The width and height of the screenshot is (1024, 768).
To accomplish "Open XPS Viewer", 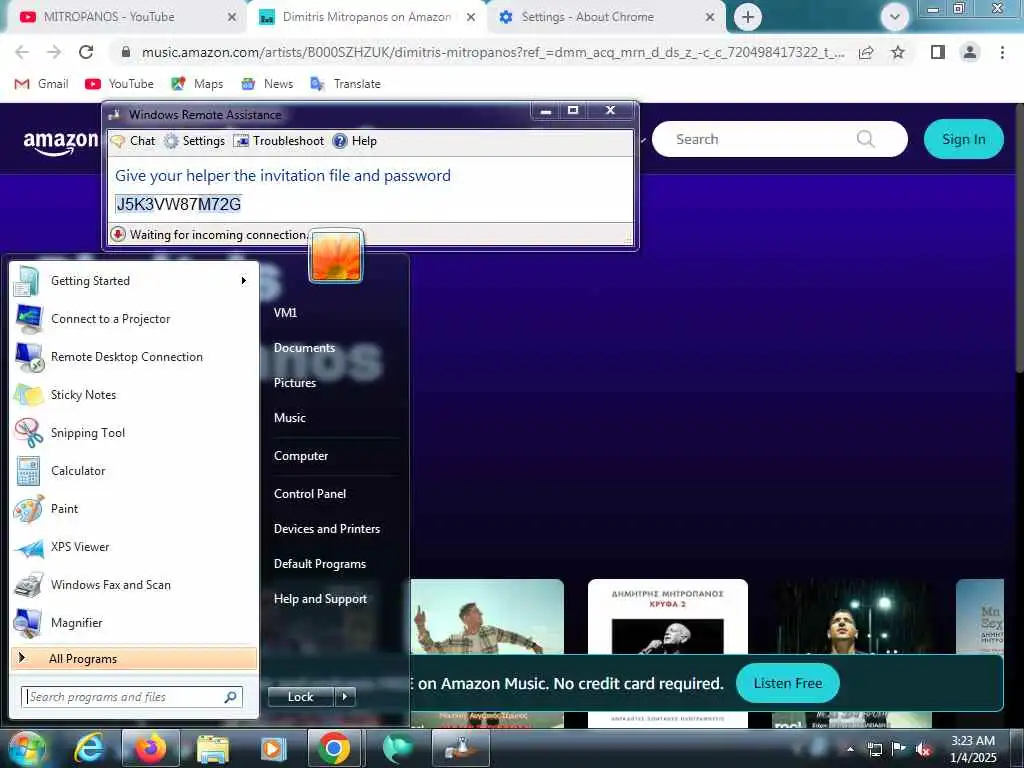I will 134,547.
